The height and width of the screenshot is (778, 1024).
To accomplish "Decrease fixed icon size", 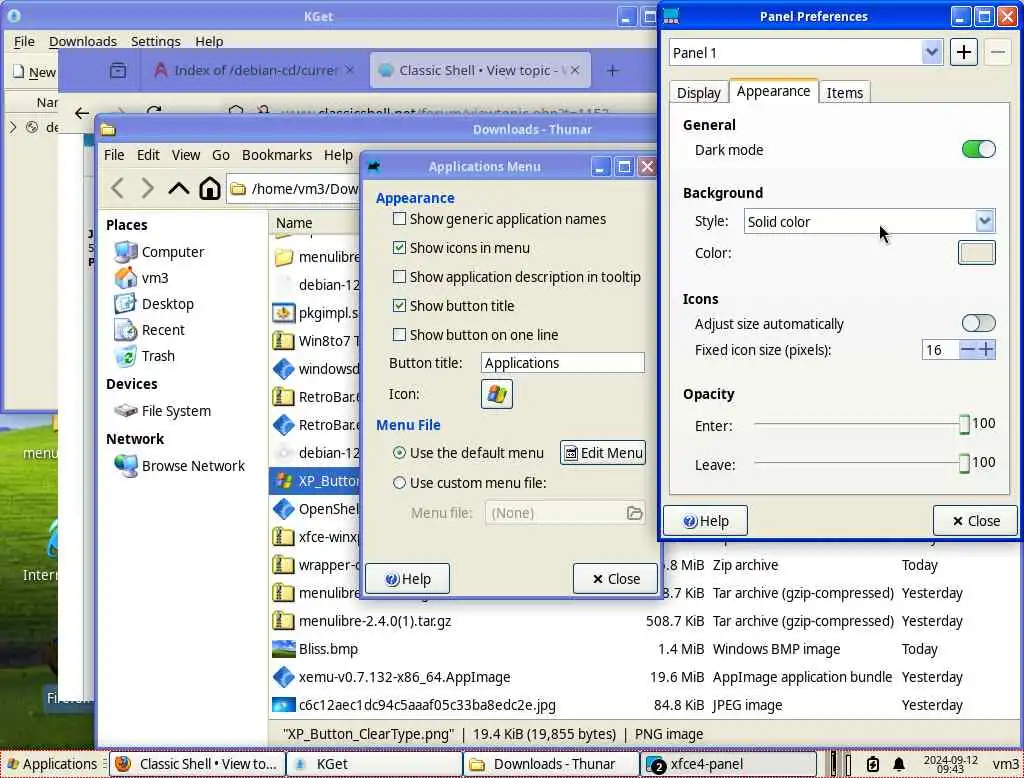I will (x=967, y=350).
